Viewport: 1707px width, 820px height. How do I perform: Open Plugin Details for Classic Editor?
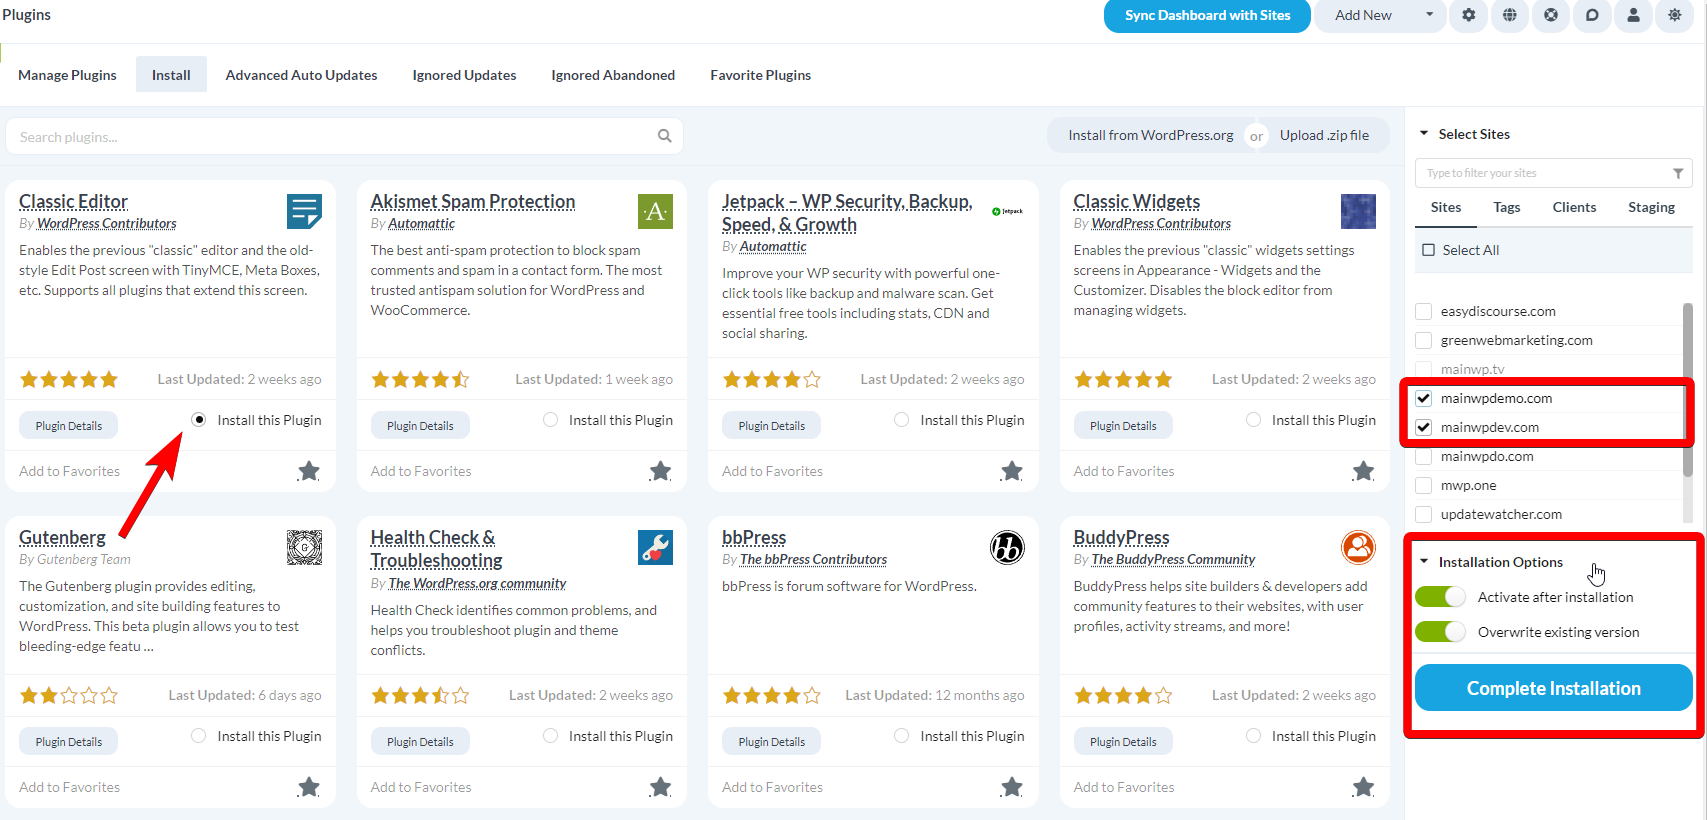(69, 425)
